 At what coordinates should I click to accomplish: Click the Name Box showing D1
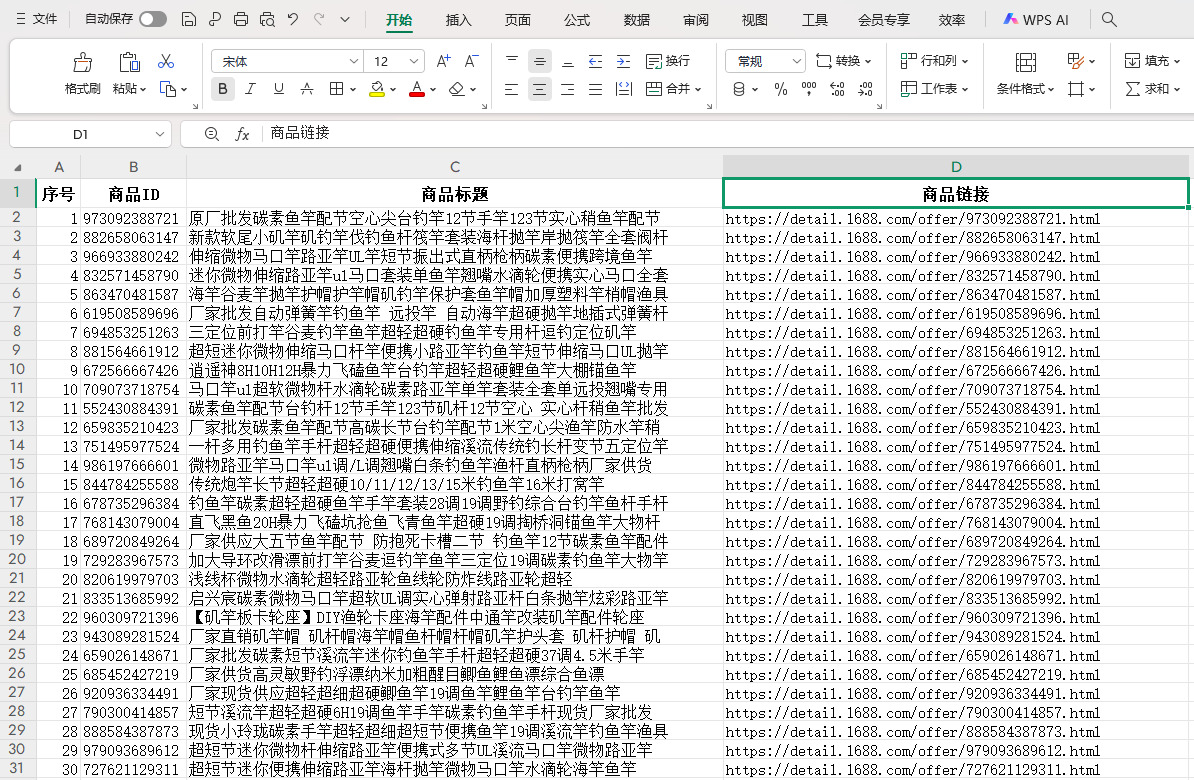point(80,134)
